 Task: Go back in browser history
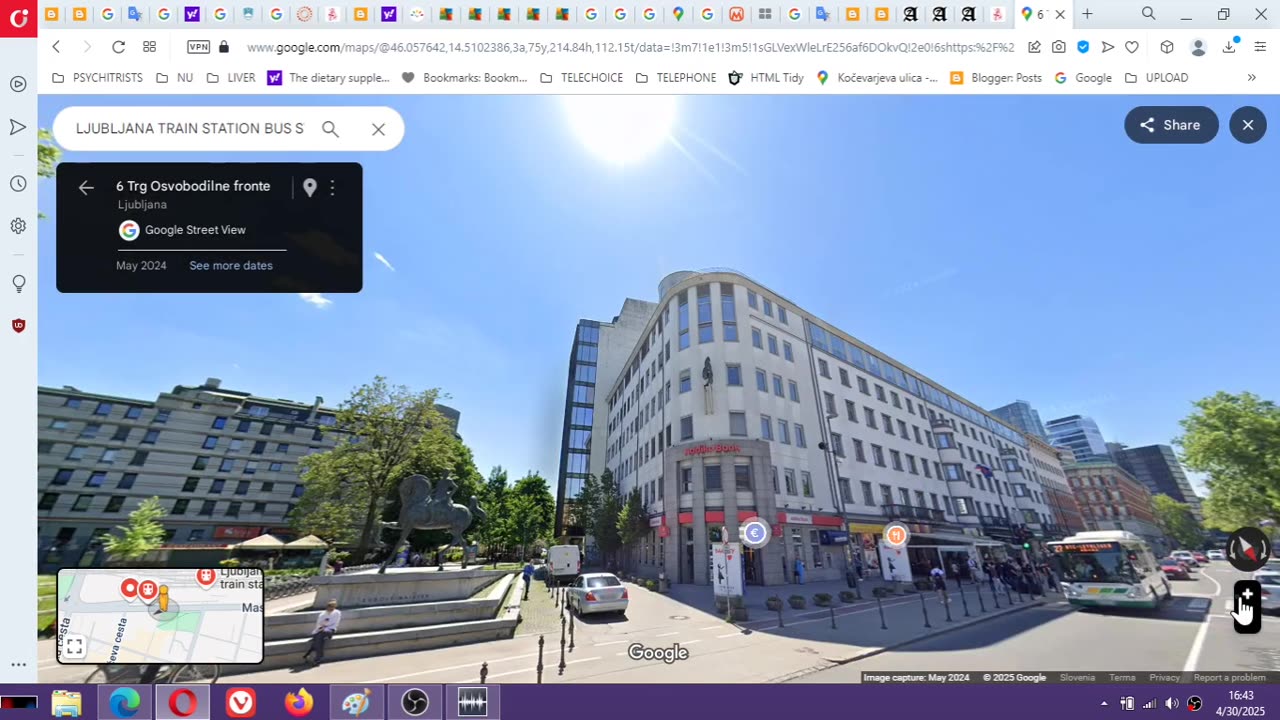click(56, 47)
